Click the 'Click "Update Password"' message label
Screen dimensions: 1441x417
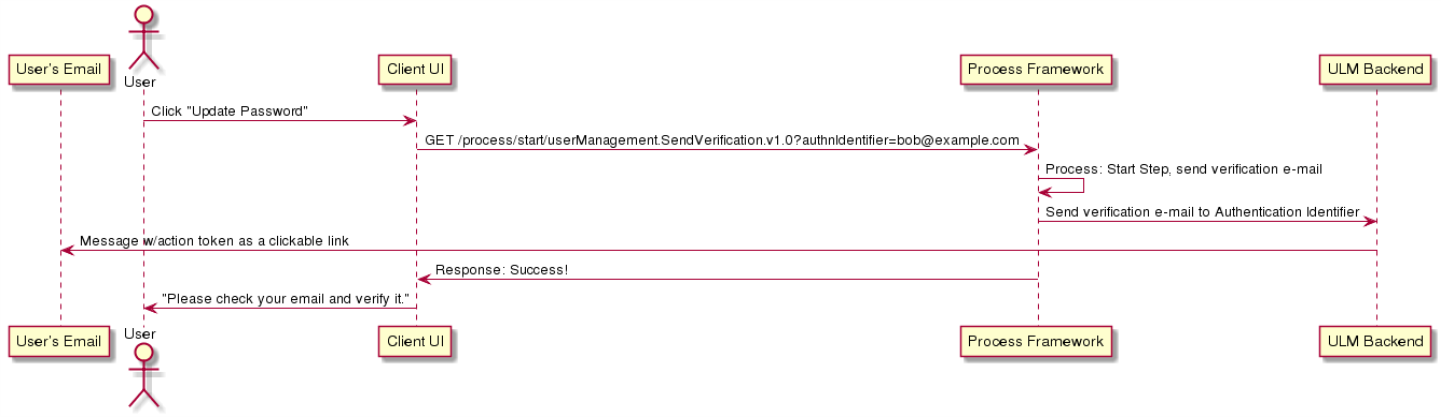tap(229, 111)
